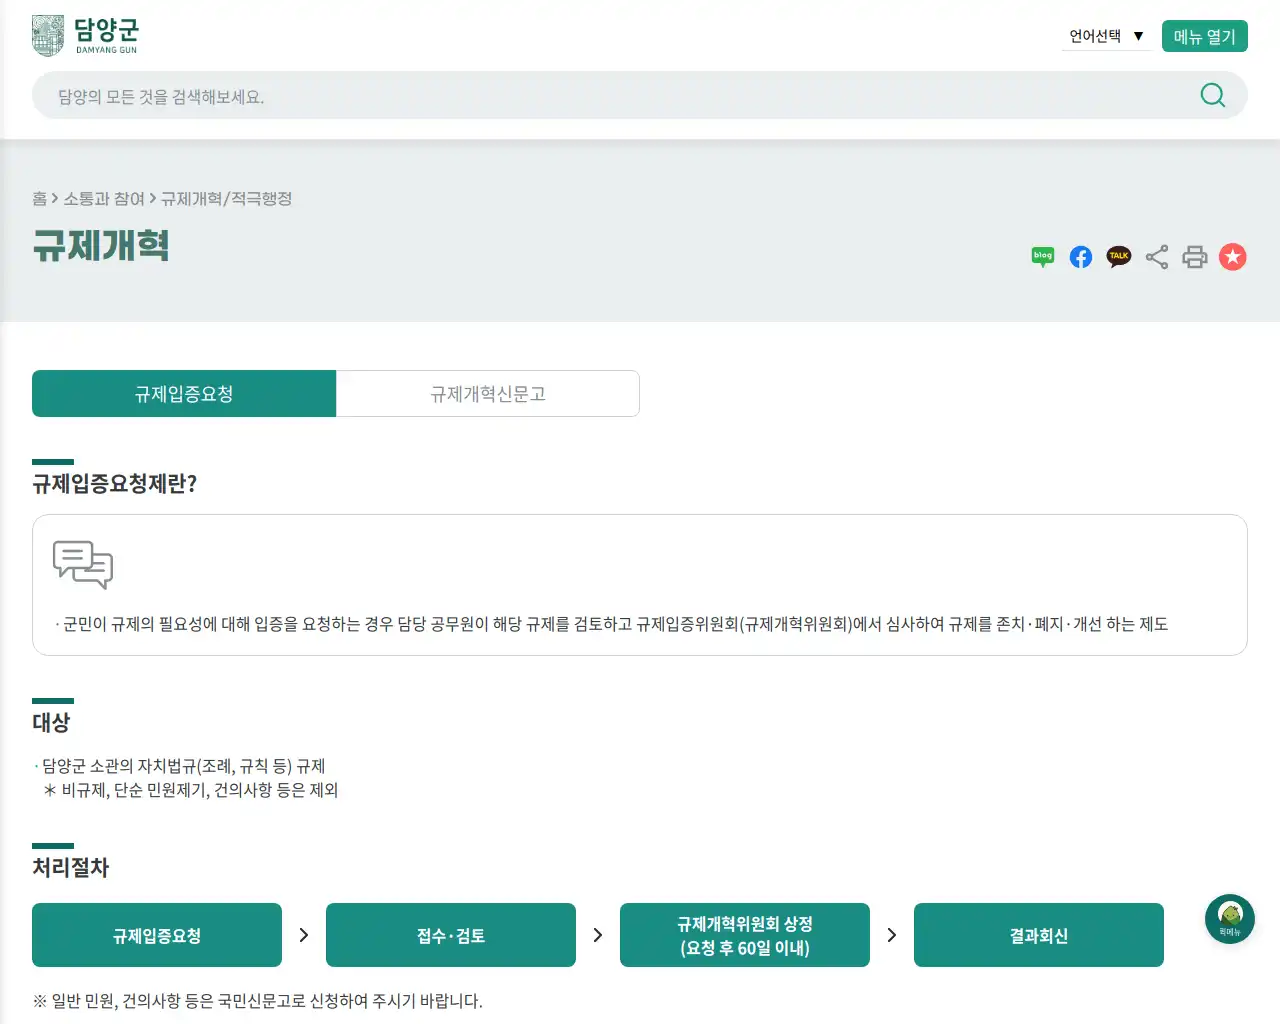Click the search magnifier icon
The width and height of the screenshot is (1280, 1024).
1212,95
